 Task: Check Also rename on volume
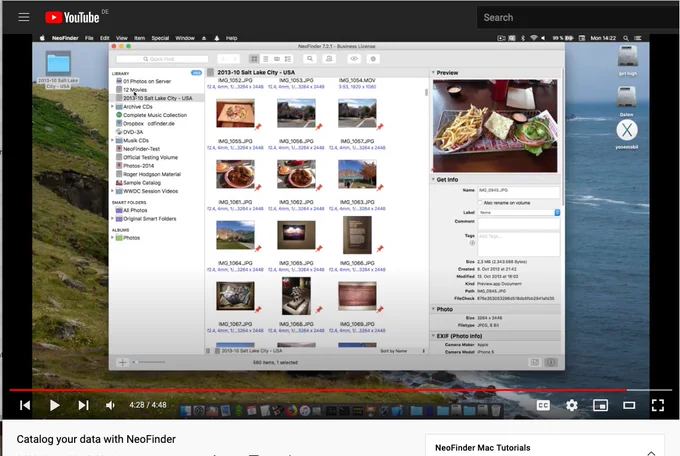click(x=480, y=203)
